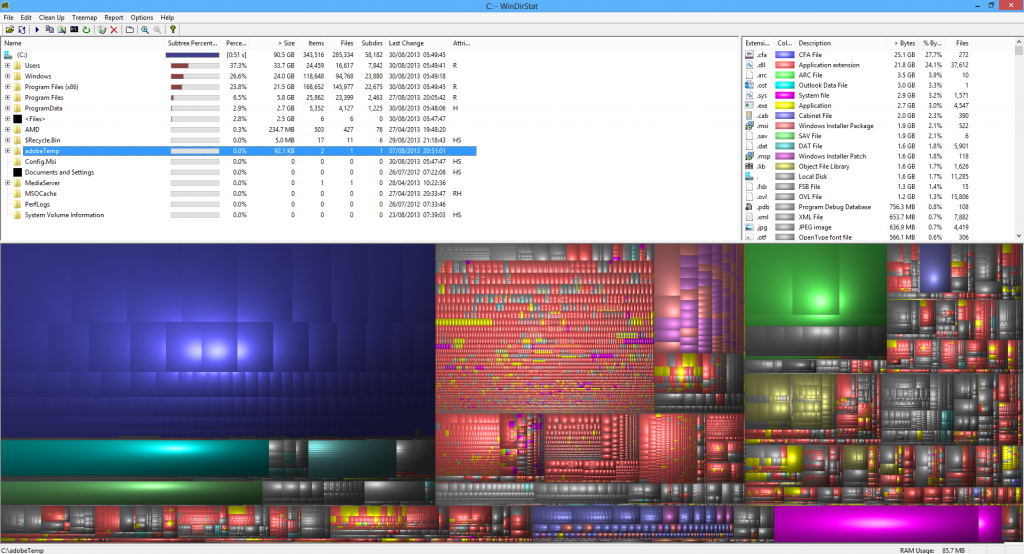Click the Command Prompt Here toolbar icon

[74, 29]
